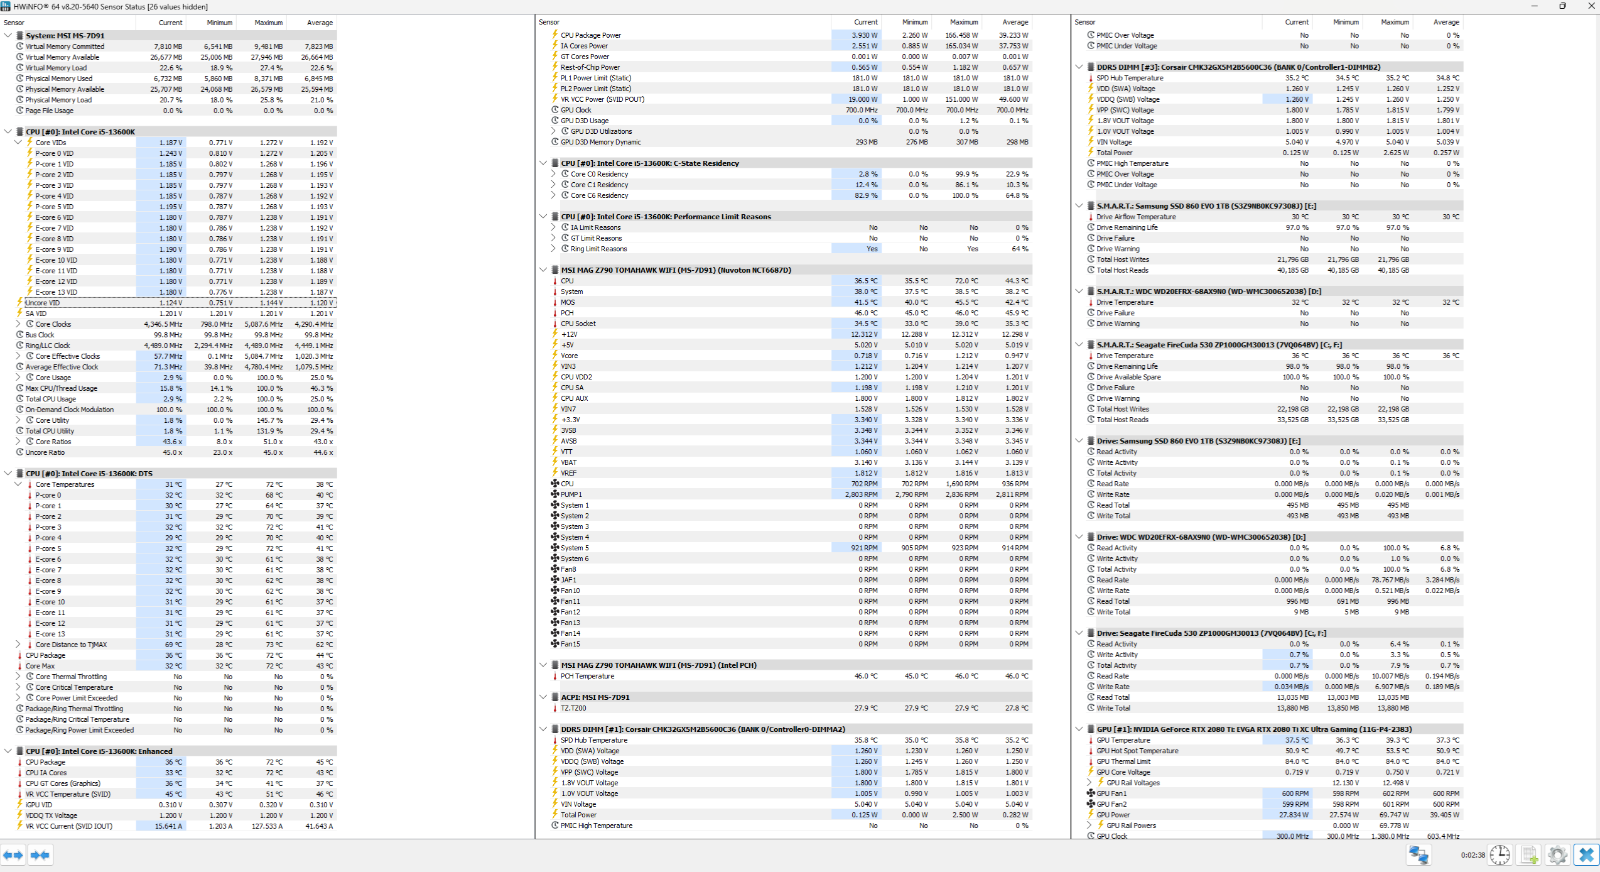Click lightning icon beside CPU Package Power
Image resolution: width=1600 pixels, height=872 pixels.
(x=554, y=35)
